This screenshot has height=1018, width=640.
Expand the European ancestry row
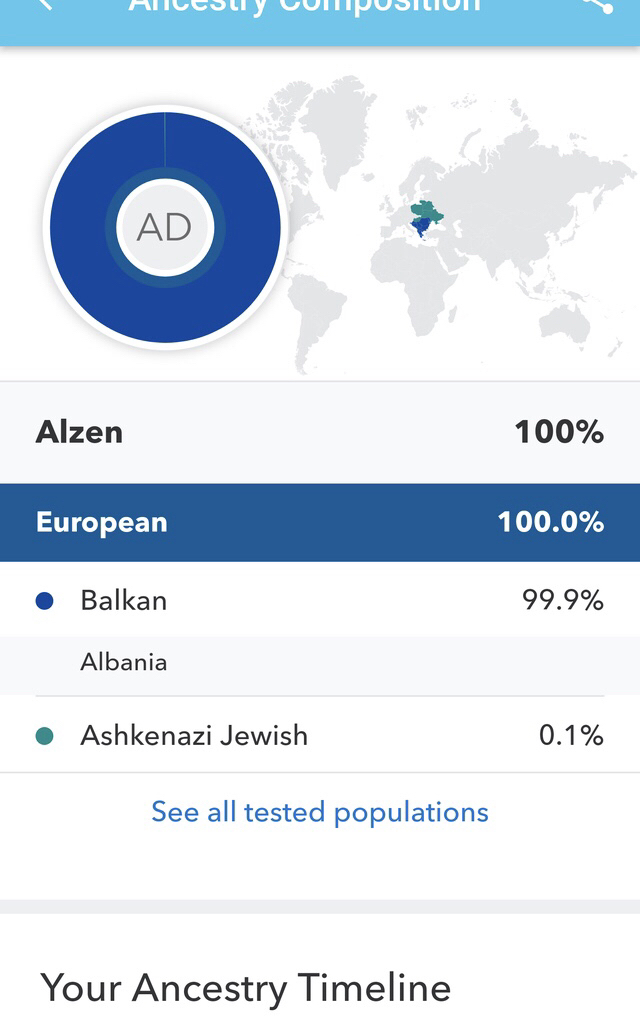pyautogui.click(x=320, y=522)
